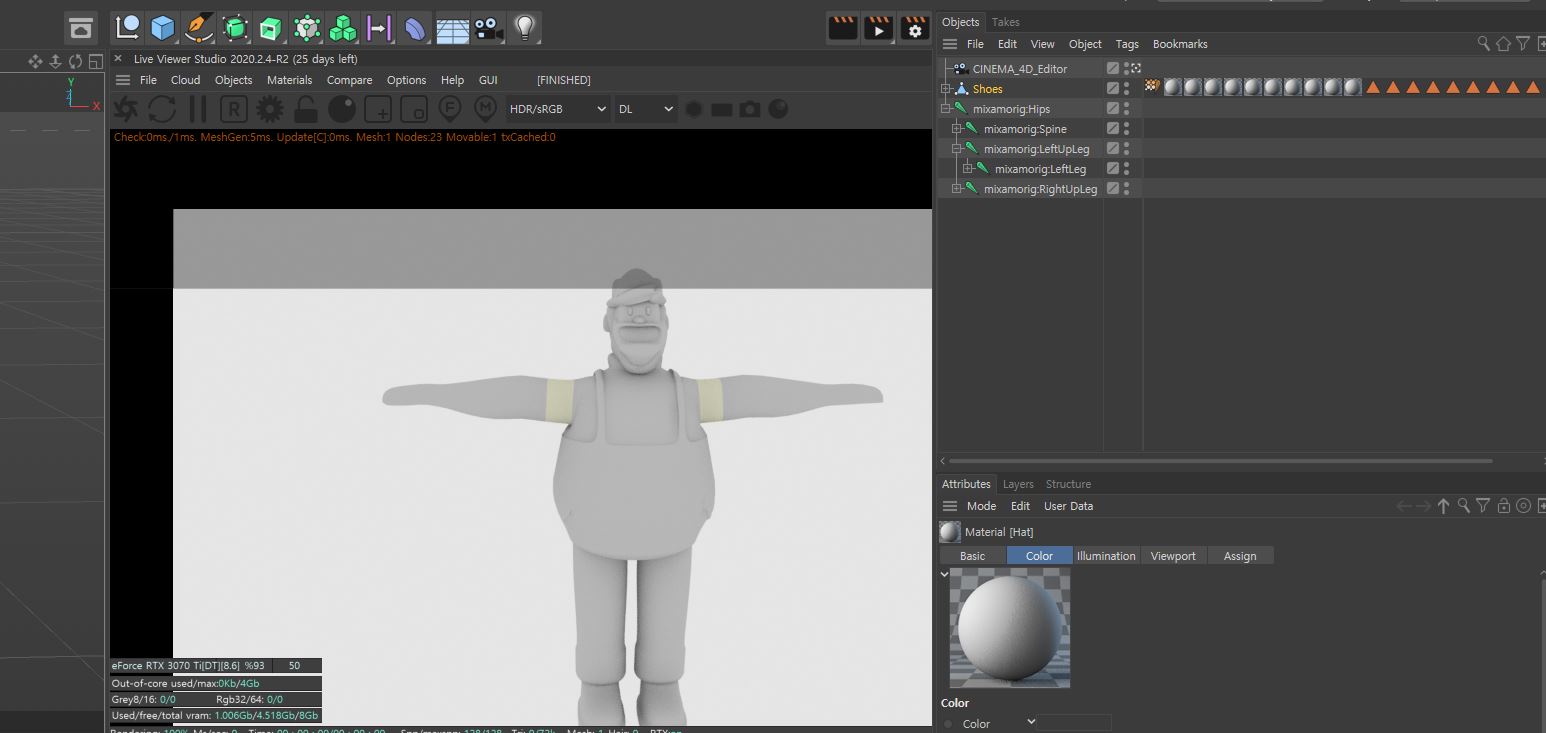Viewport: 1546px width, 733px height.
Task: Open Octane settings gear in Live Viewer
Action: [269, 108]
